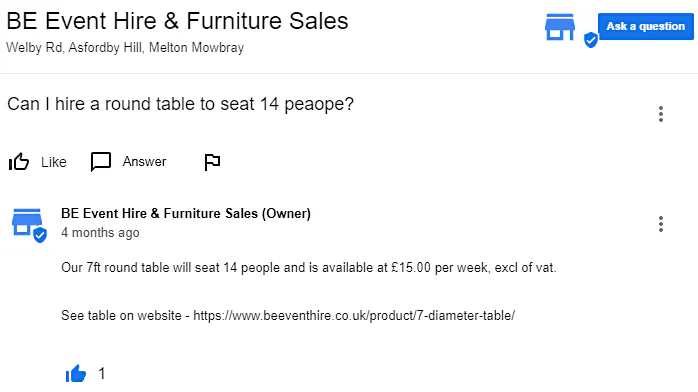Image resolution: width=698 pixels, height=392 pixels.
Task: Open the owner answer's three-dot menu
Action: click(661, 224)
